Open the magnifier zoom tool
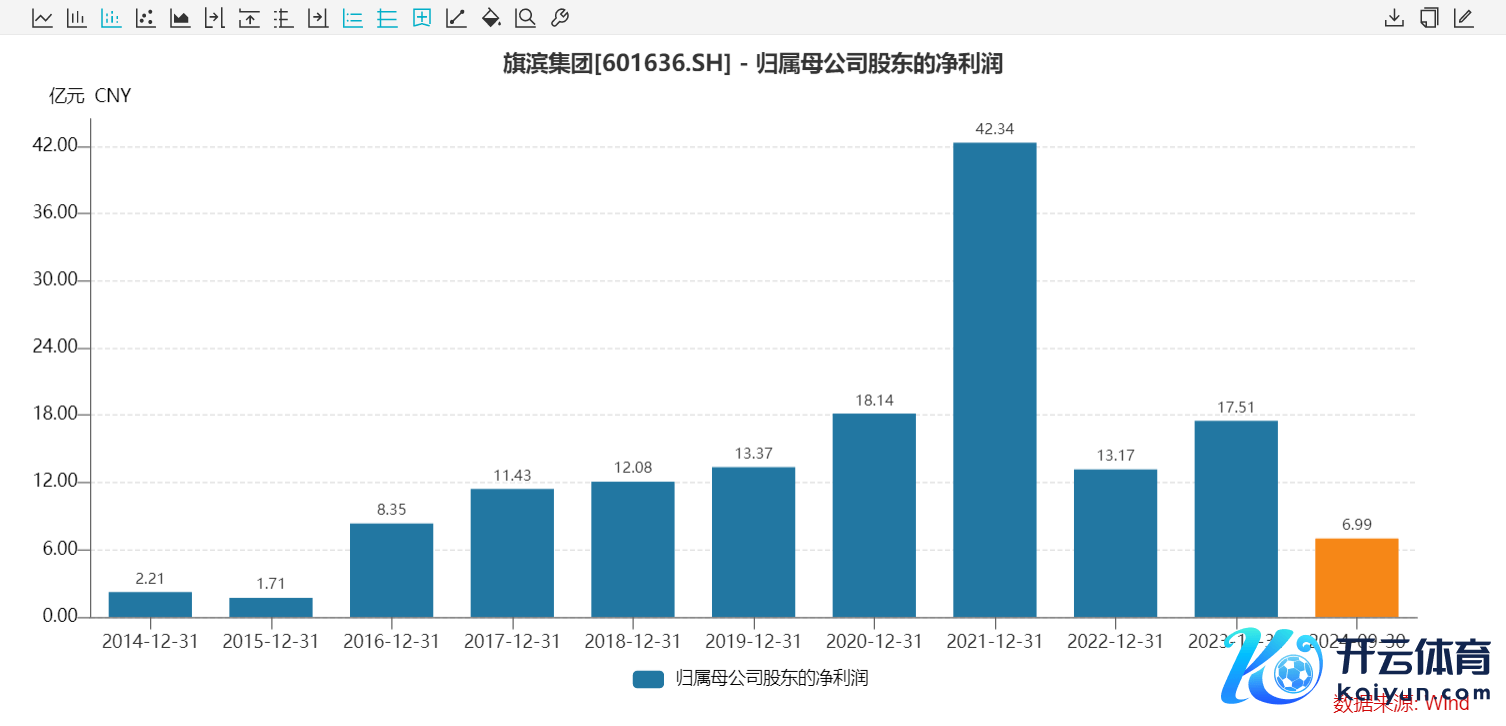Screen dimensions: 1506x726 point(525,18)
